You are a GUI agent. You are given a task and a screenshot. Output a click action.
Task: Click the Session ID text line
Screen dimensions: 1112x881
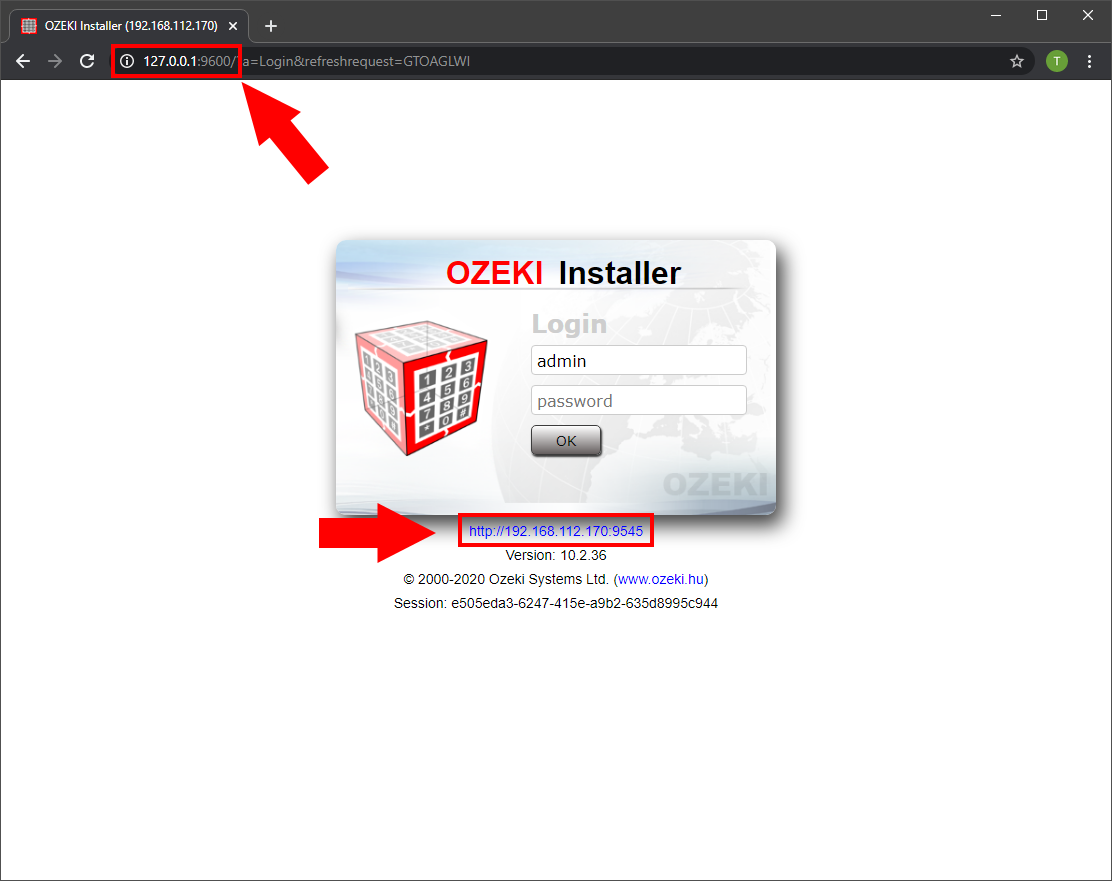pos(556,603)
